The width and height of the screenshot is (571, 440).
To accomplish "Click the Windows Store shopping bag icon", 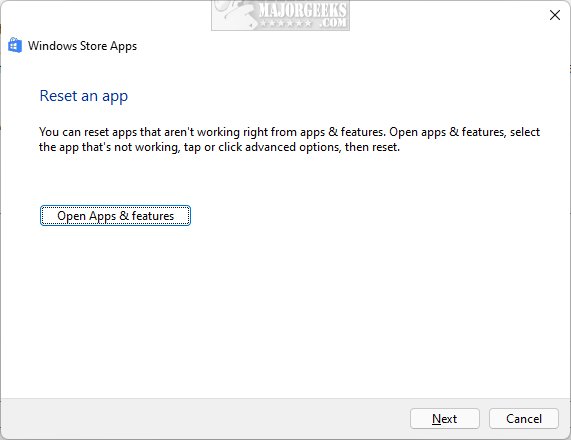I will click(15, 46).
